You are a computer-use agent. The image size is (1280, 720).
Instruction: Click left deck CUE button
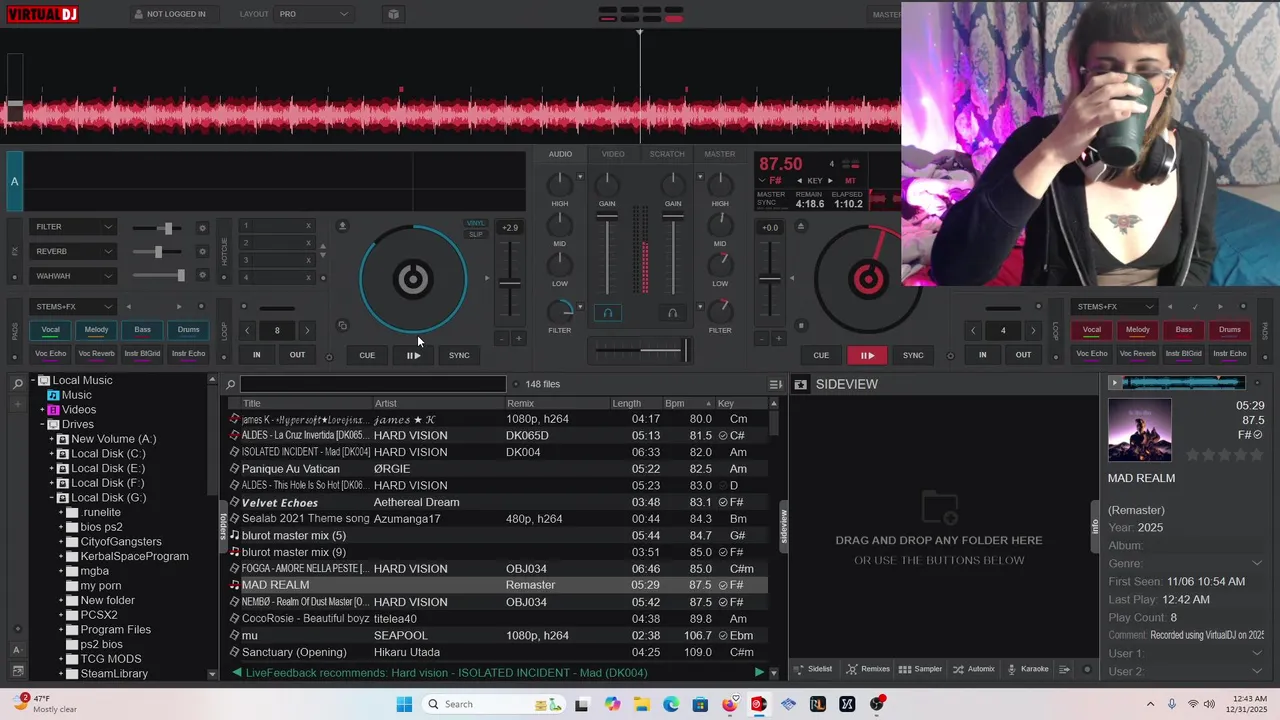(x=367, y=355)
